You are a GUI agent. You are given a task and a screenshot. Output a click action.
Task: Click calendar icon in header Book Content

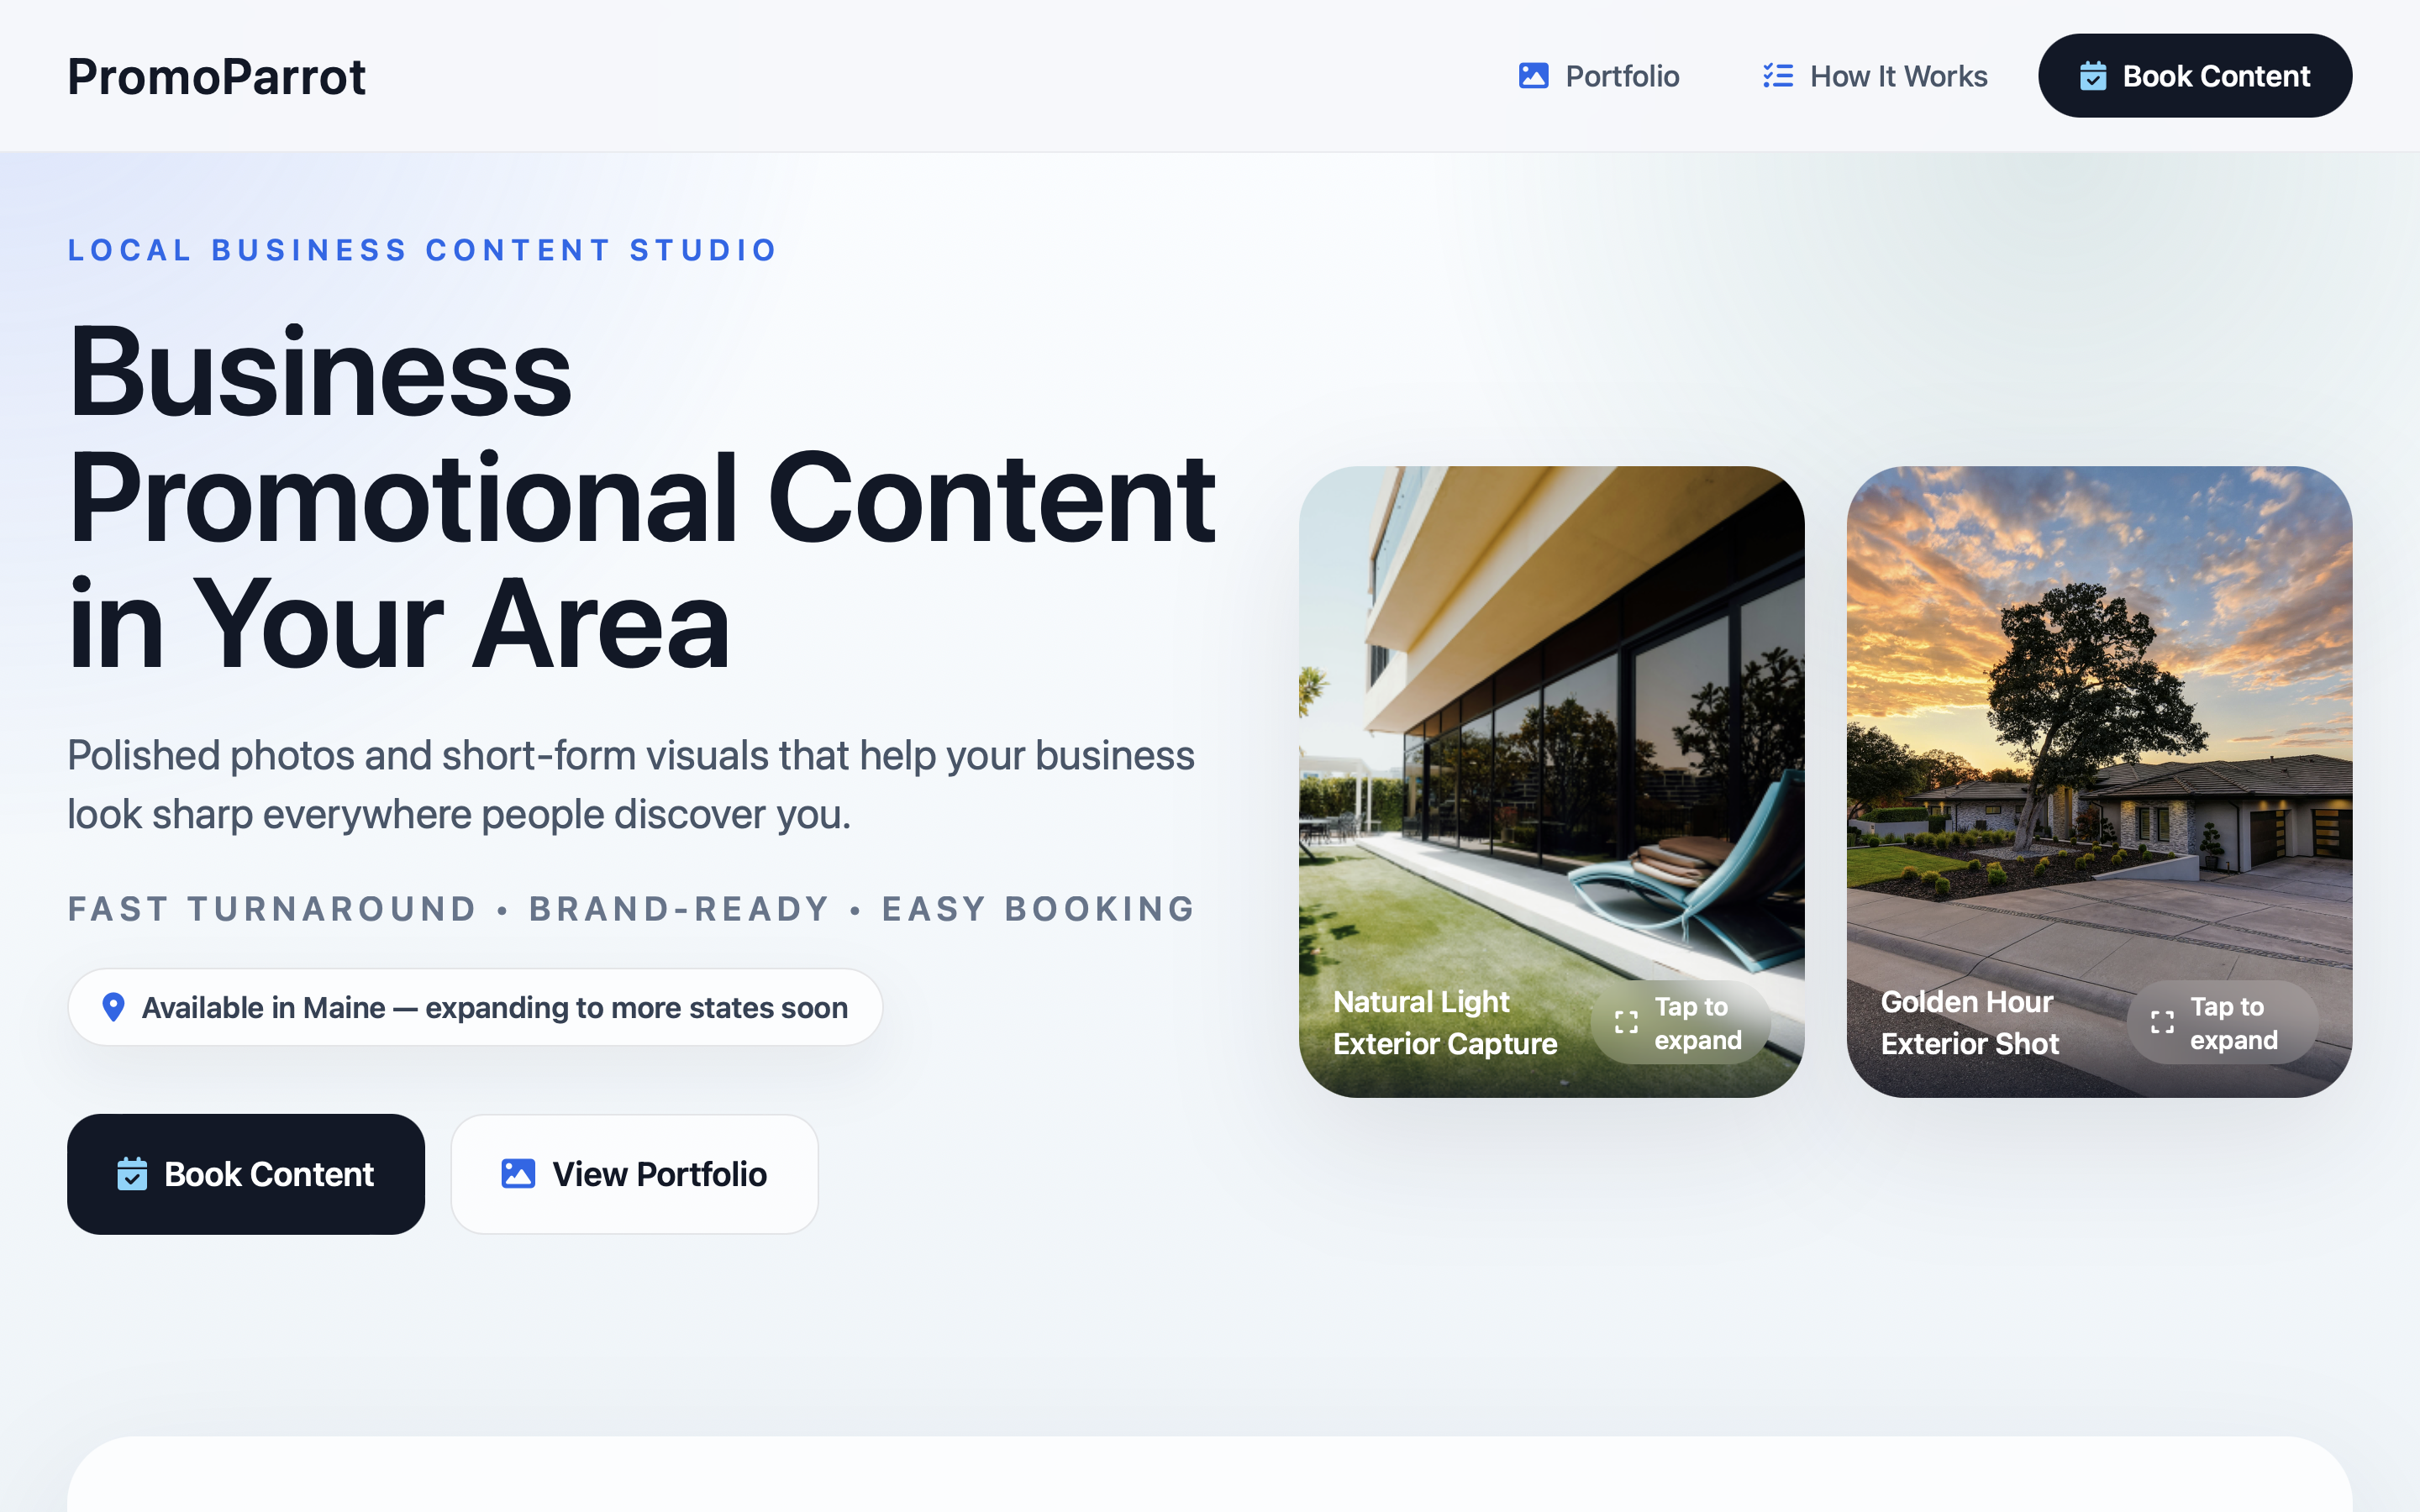2093,76
